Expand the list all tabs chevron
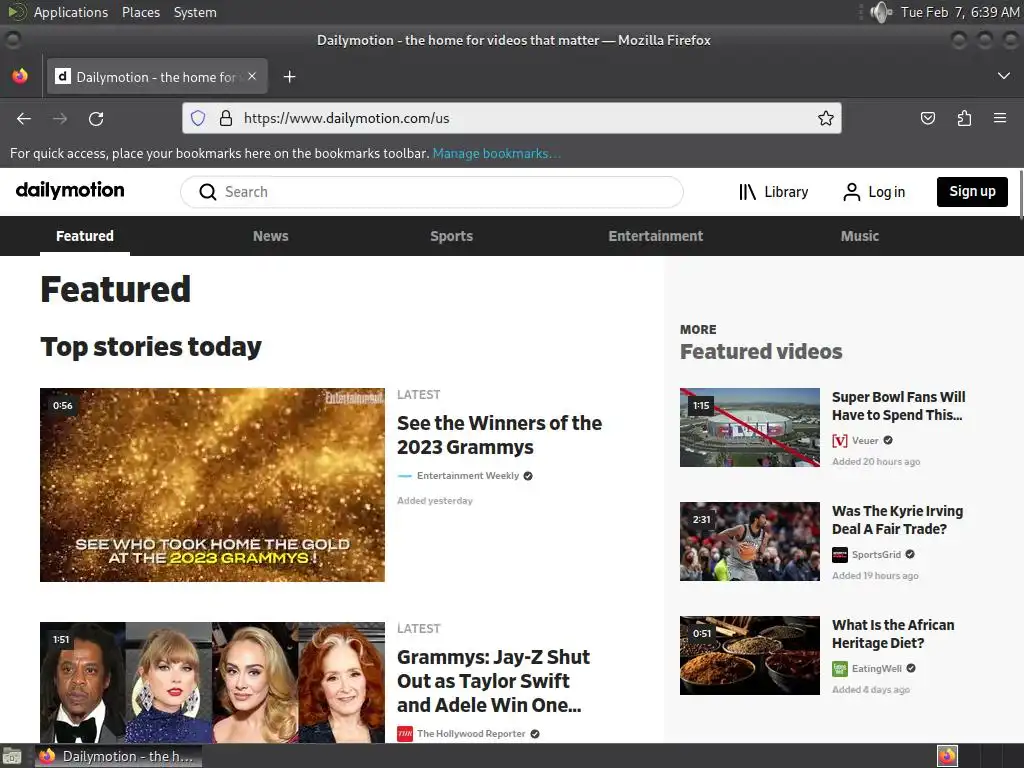The height and width of the screenshot is (768, 1024). [x=1004, y=76]
